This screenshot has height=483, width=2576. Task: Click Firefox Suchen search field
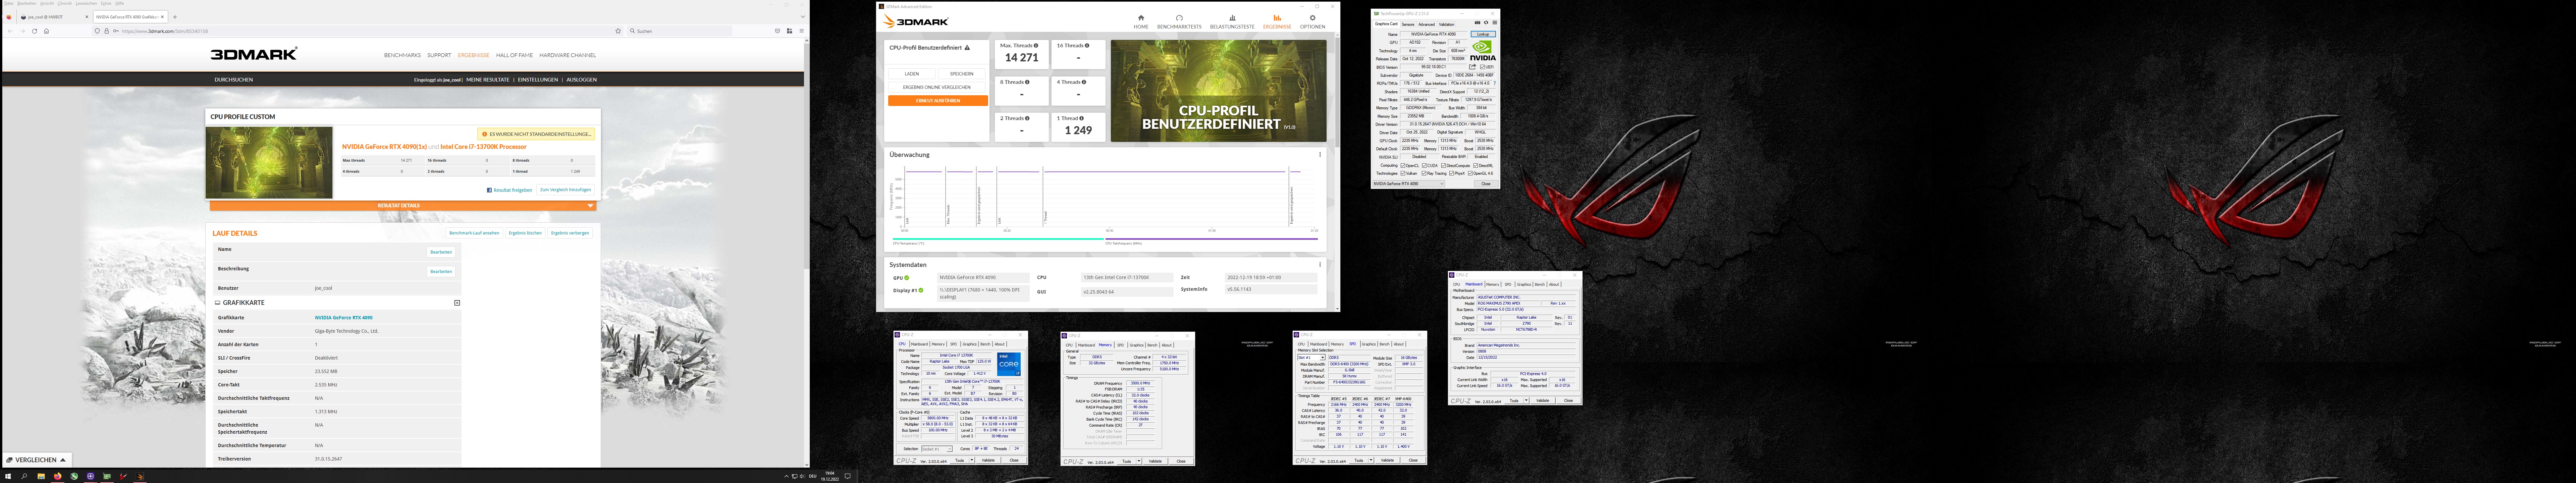[x=680, y=31]
